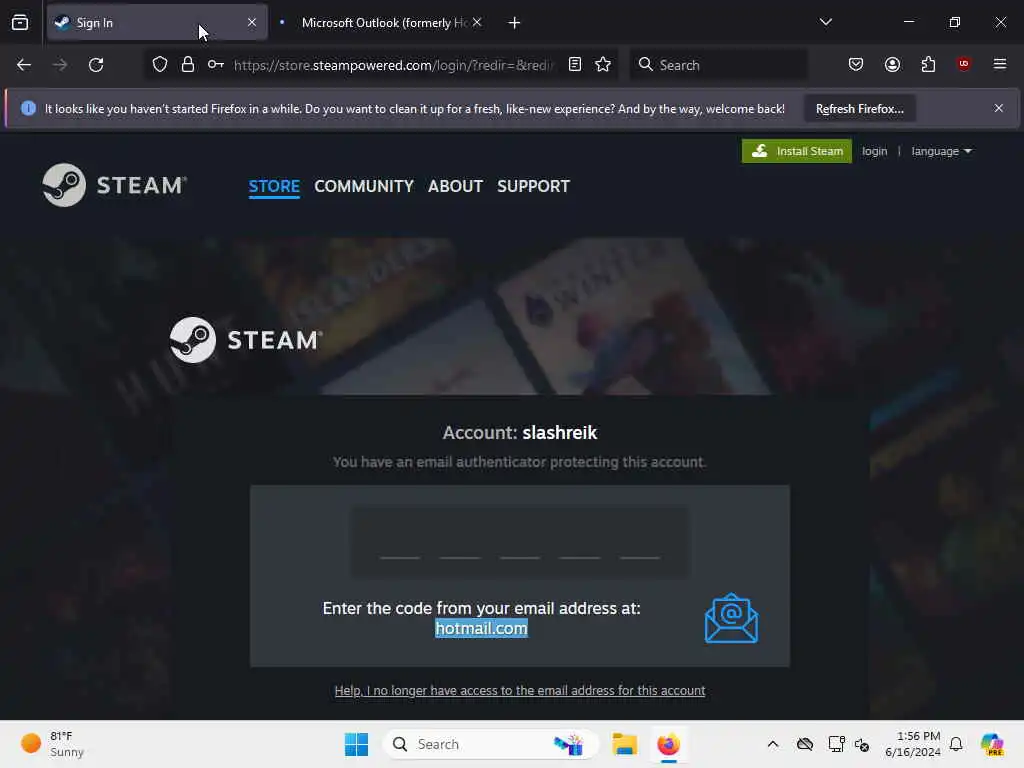Image resolution: width=1024 pixels, height=768 pixels.
Task: Click the taskbar Search box
Action: (x=490, y=744)
